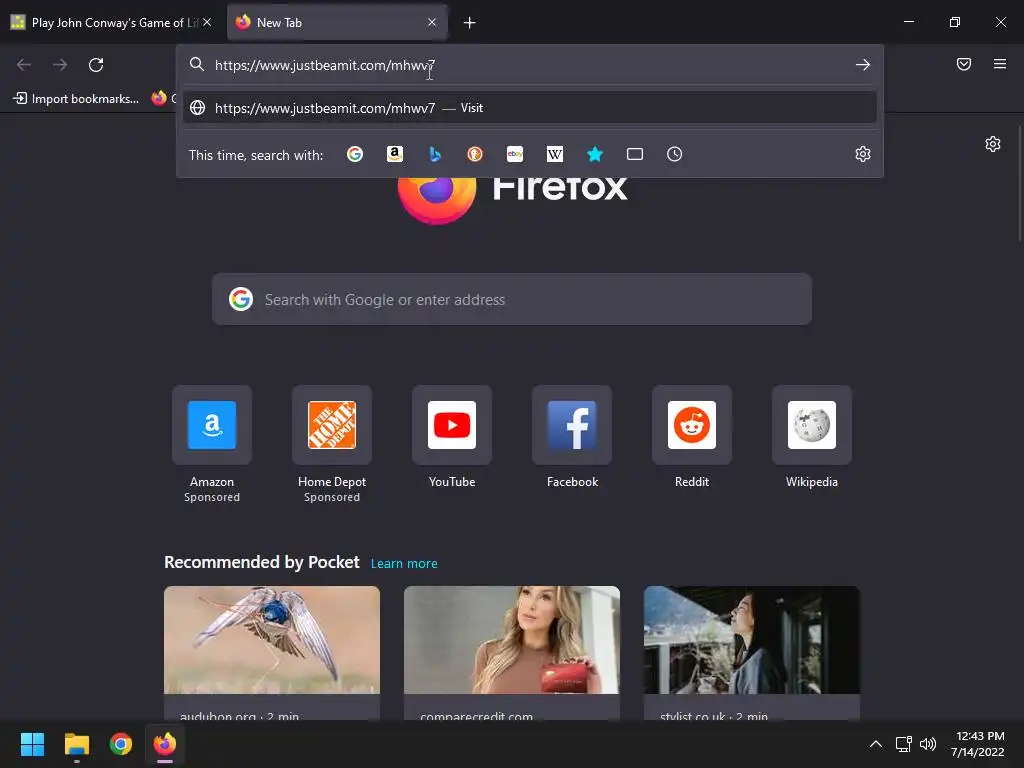Select the New Tab tab

click(x=337, y=22)
